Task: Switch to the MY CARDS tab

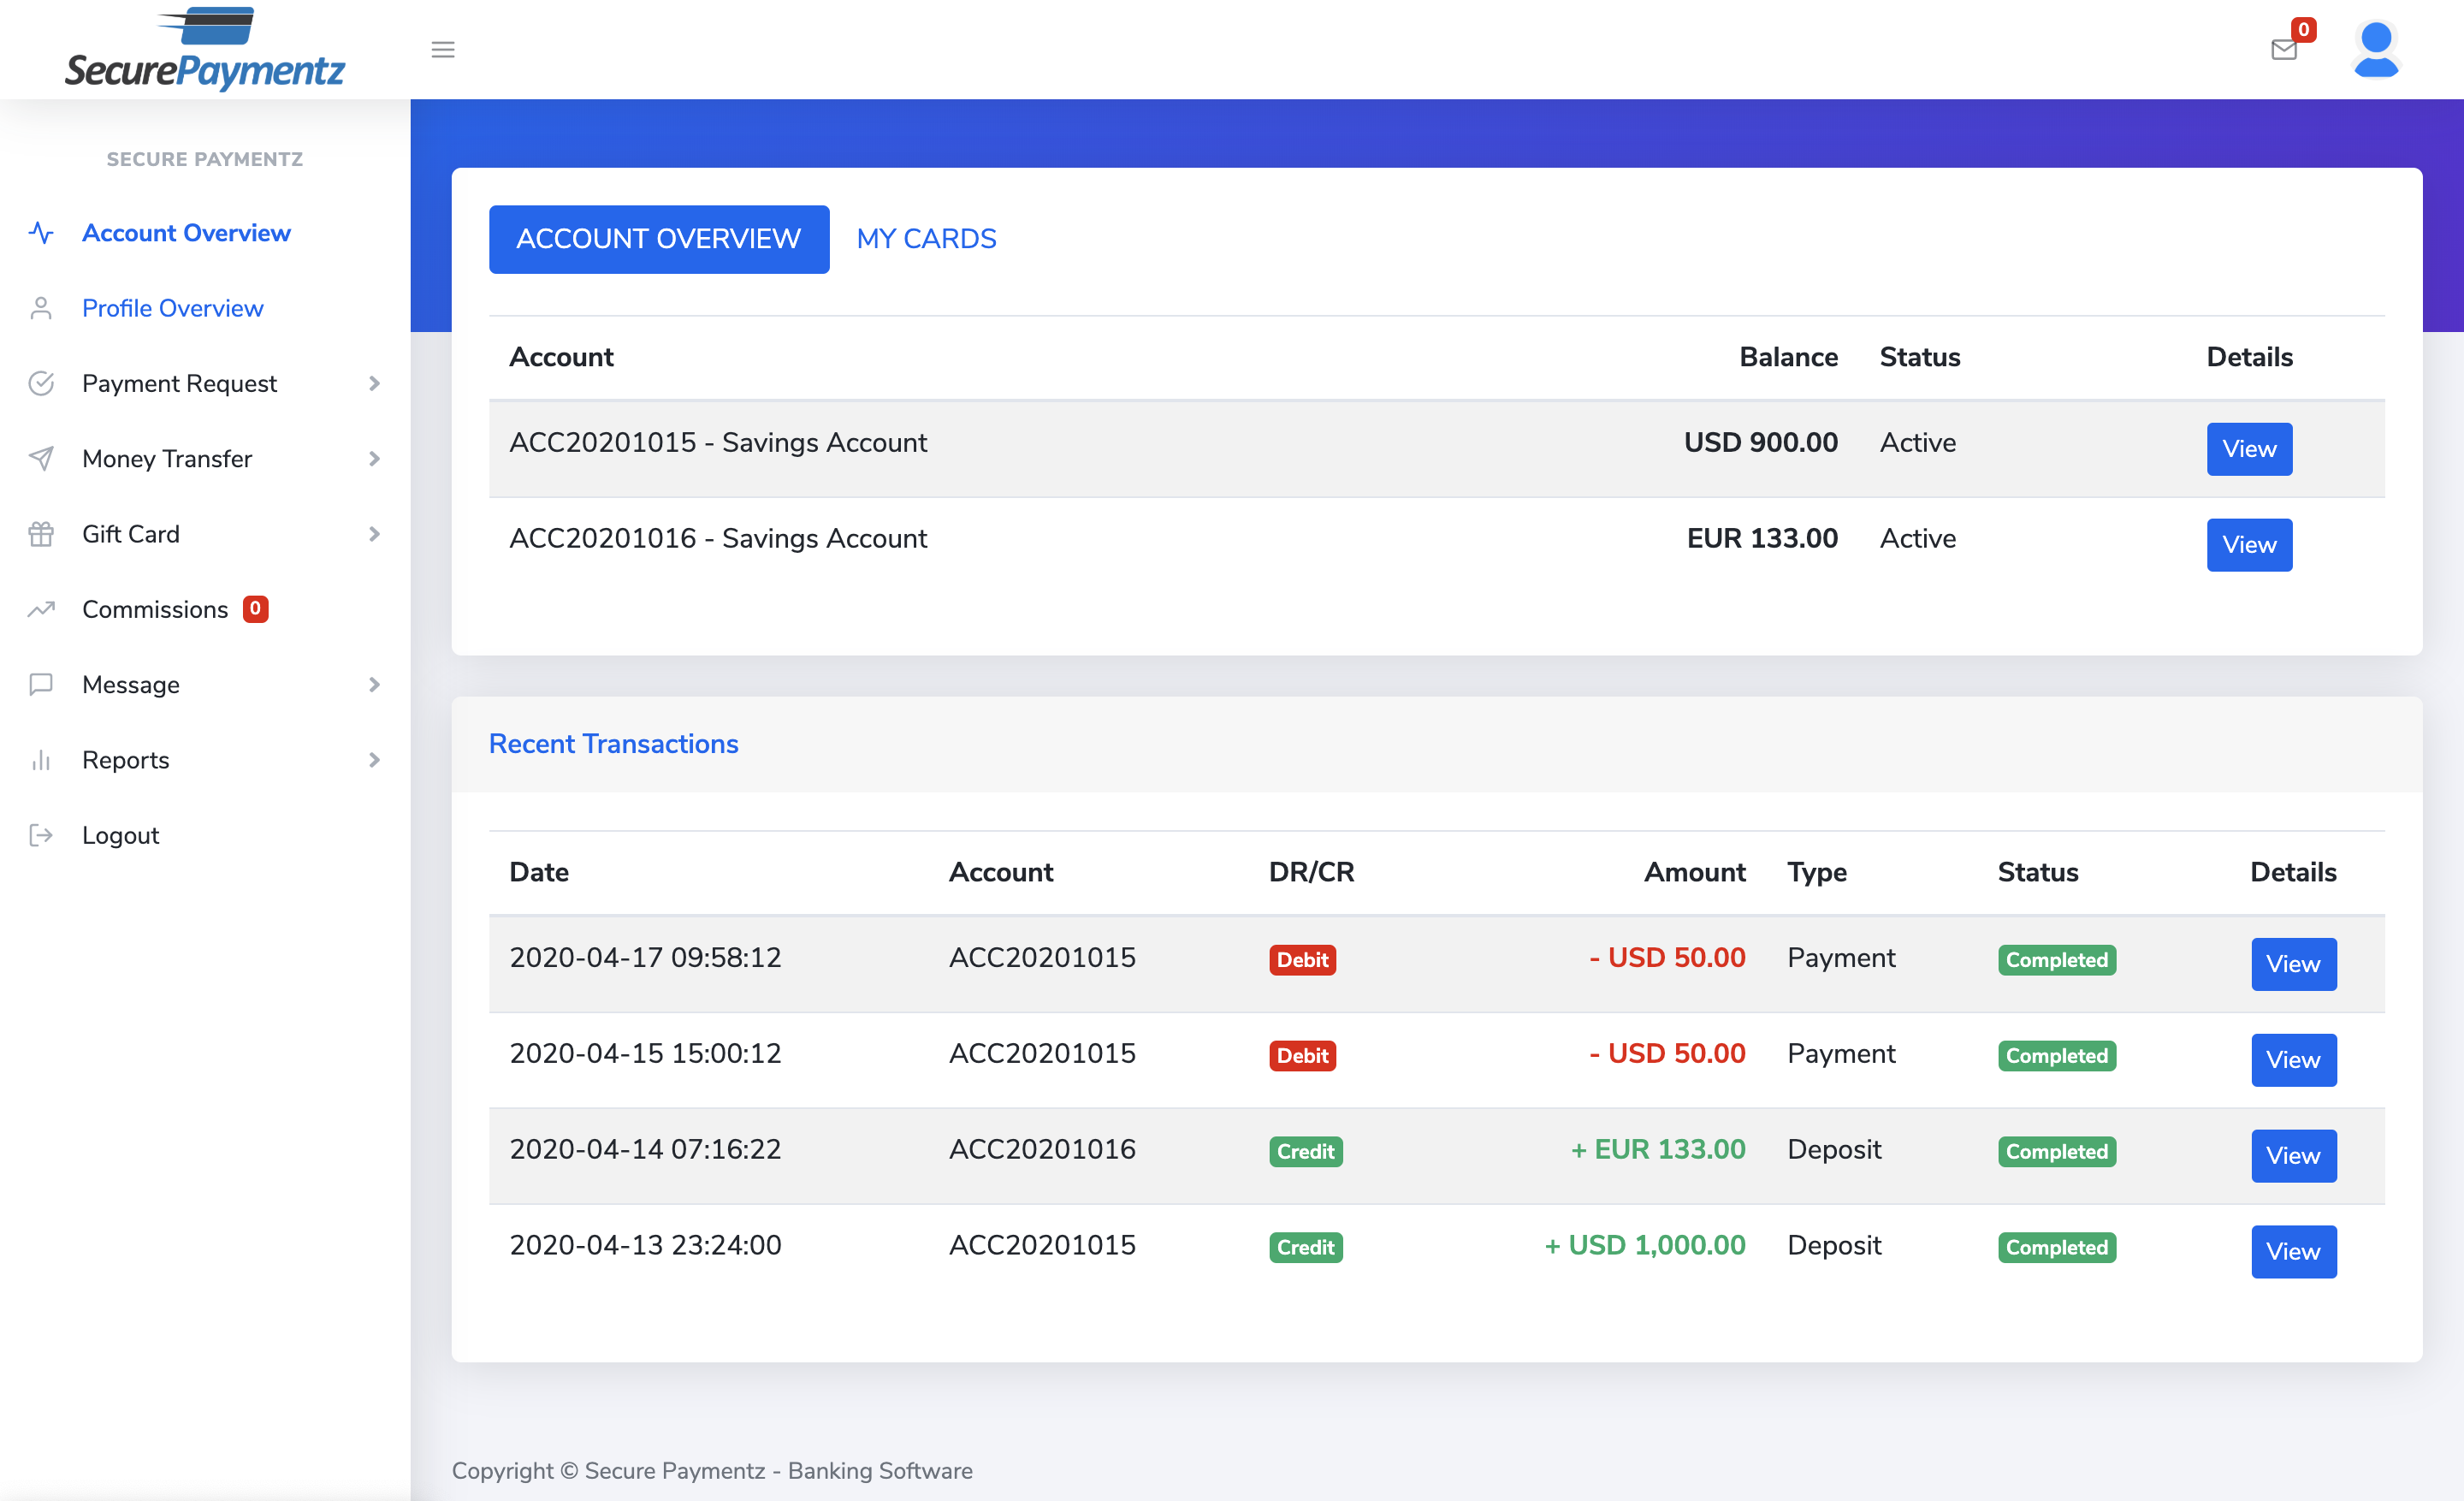Action: pyautogui.click(x=926, y=239)
